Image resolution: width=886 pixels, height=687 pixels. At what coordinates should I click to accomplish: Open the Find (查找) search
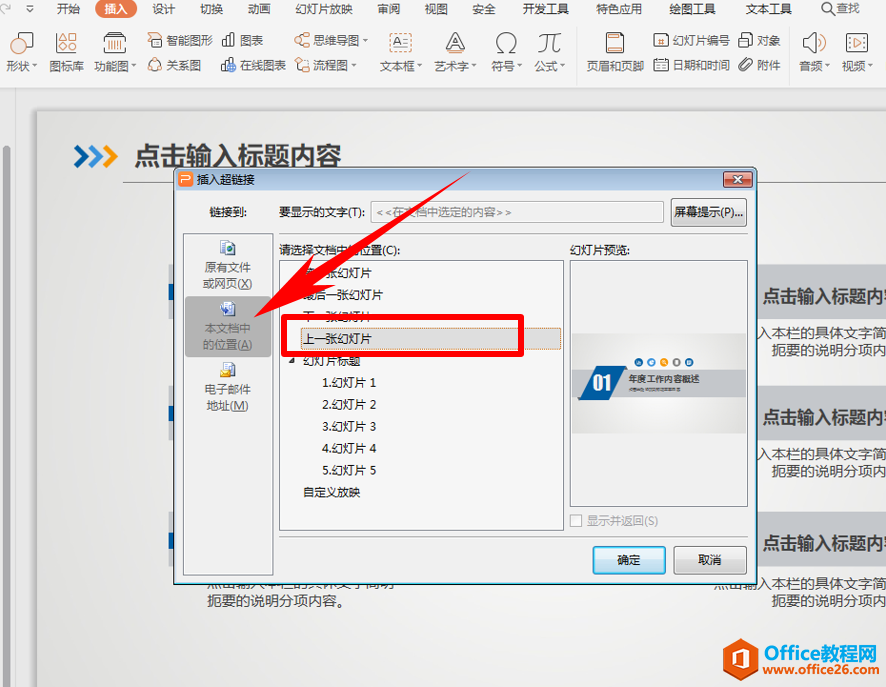pyautogui.click(x=840, y=9)
